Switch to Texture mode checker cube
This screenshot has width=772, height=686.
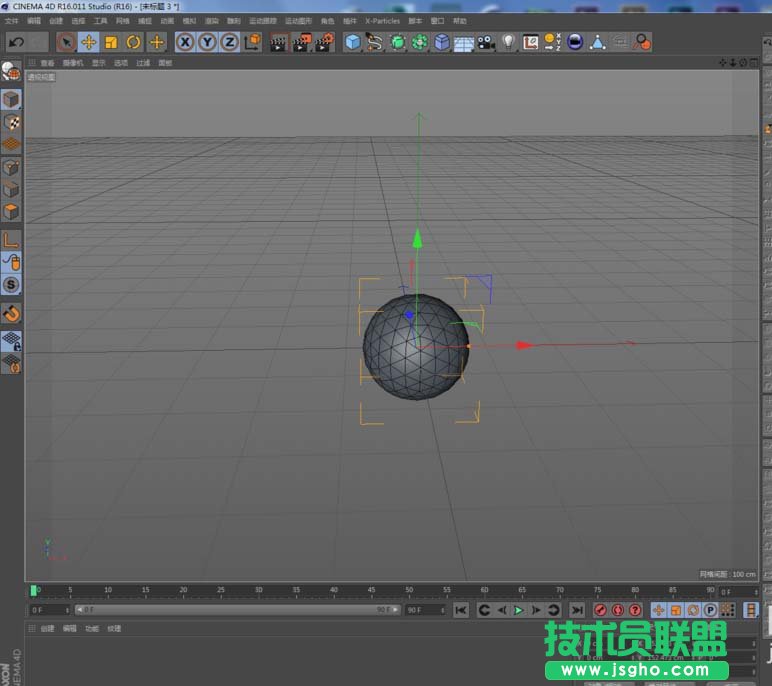tap(11, 122)
